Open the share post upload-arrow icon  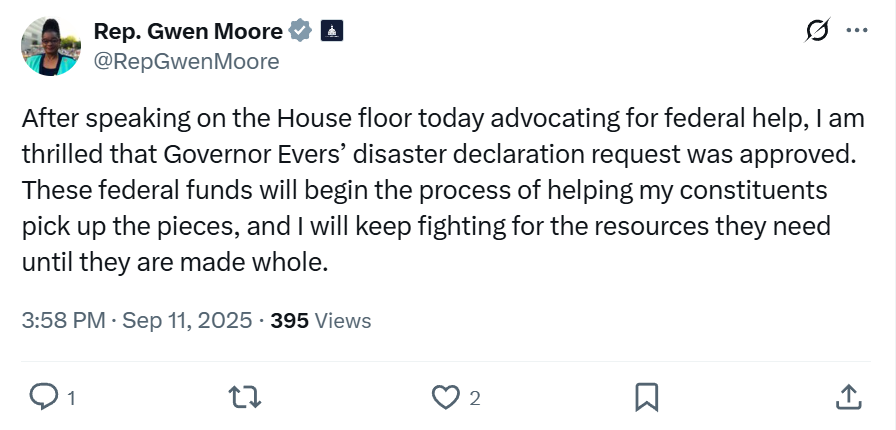pyautogui.click(x=849, y=397)
